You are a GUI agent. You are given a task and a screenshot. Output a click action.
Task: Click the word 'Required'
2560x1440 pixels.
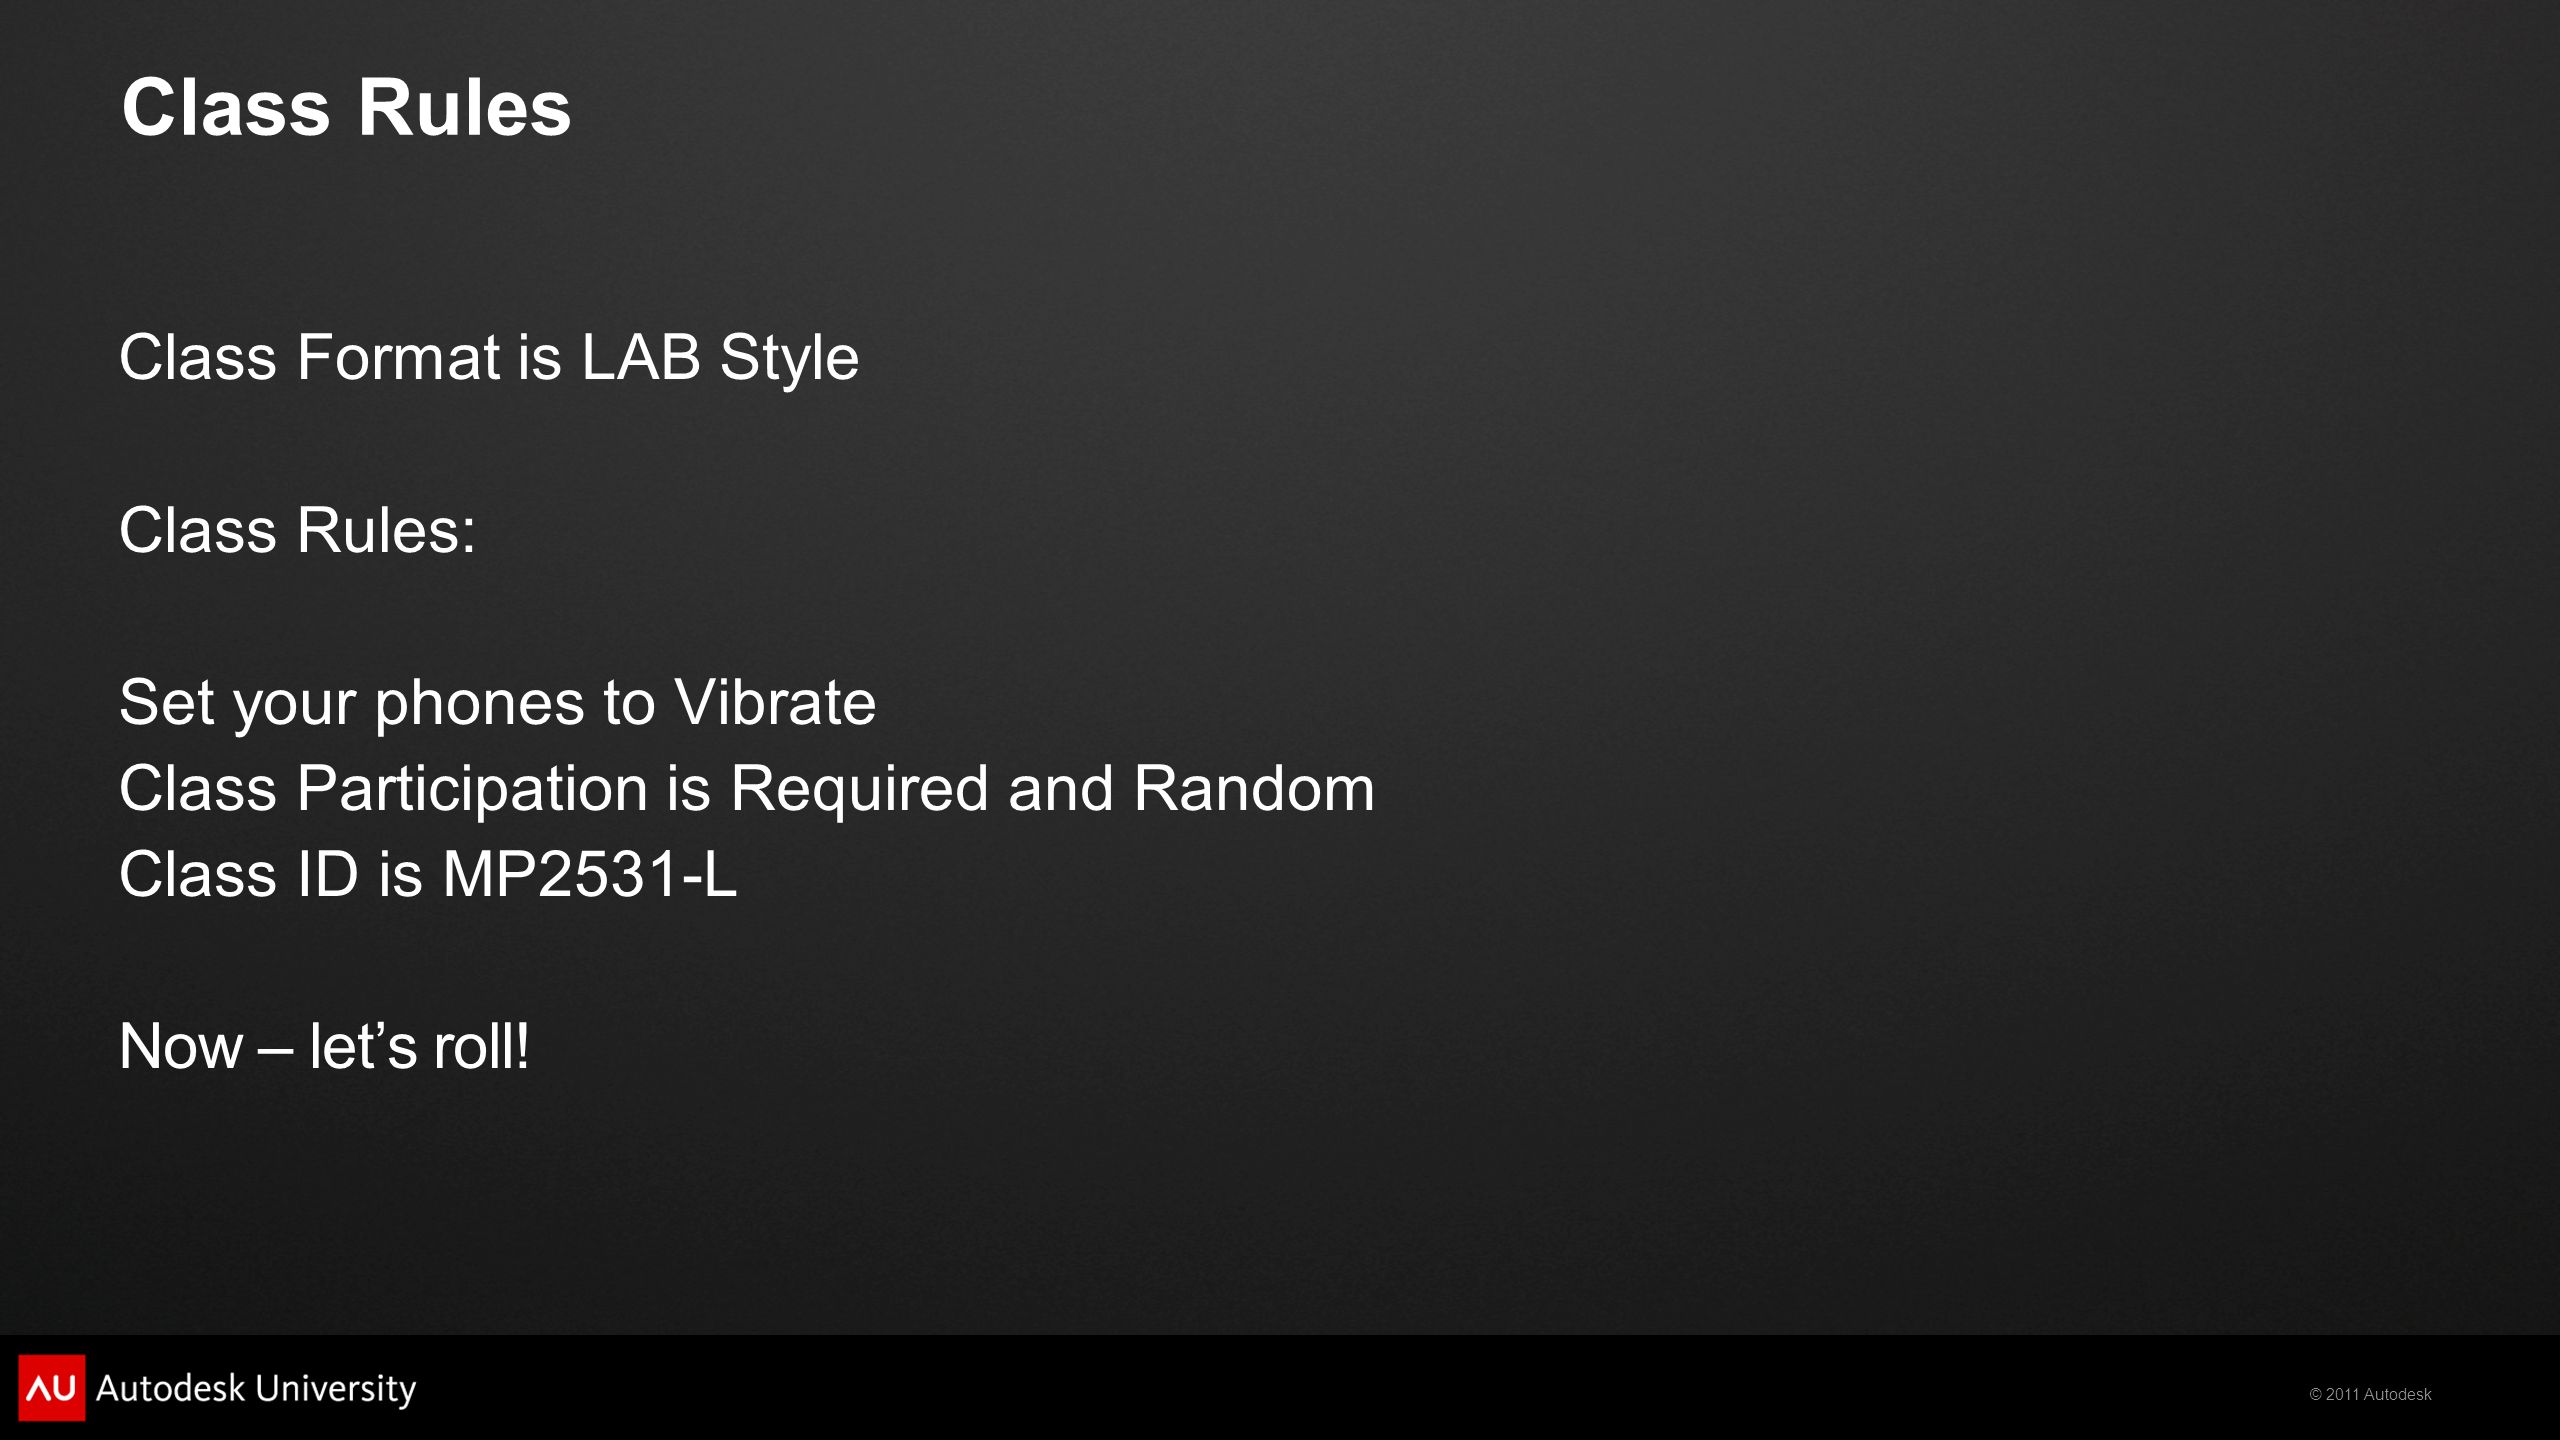860,790
